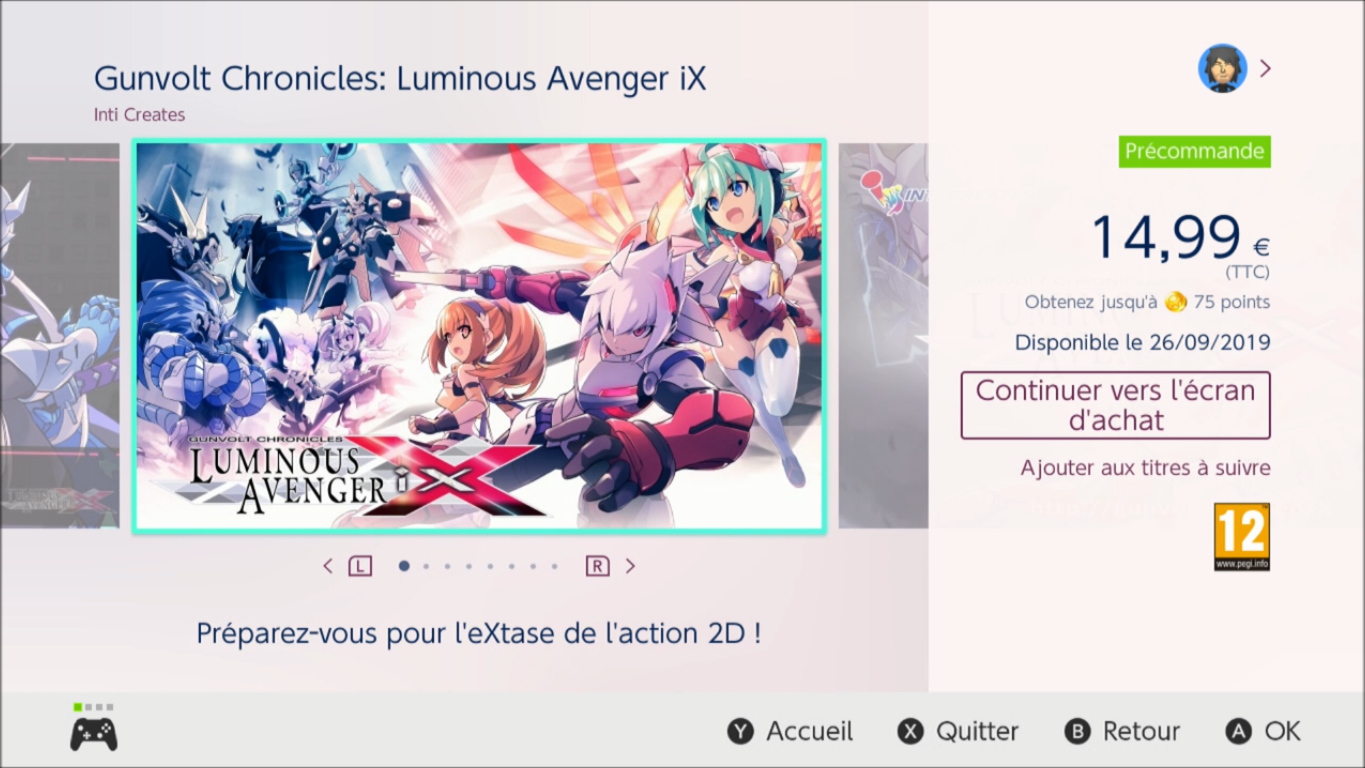Click the Précommande green label
Image resolution: width=1365 pixels, height=768 pixels.
1194,151
